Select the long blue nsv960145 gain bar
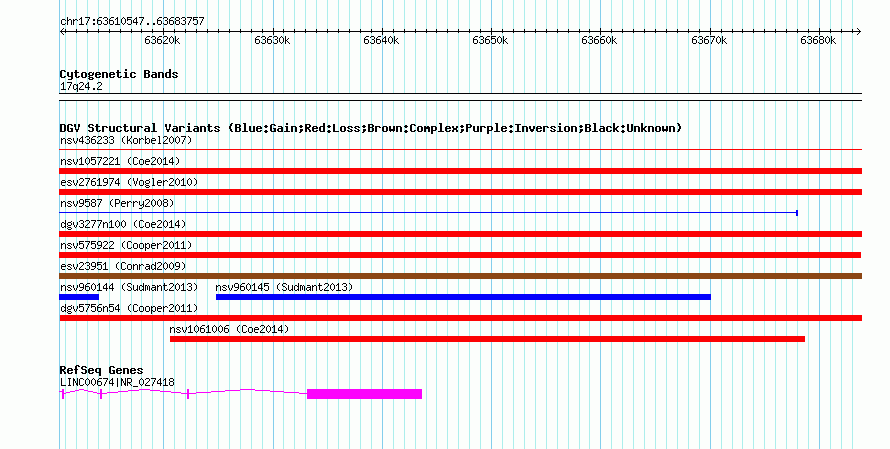This screenshot has width=890, height=449. point(463,297)
